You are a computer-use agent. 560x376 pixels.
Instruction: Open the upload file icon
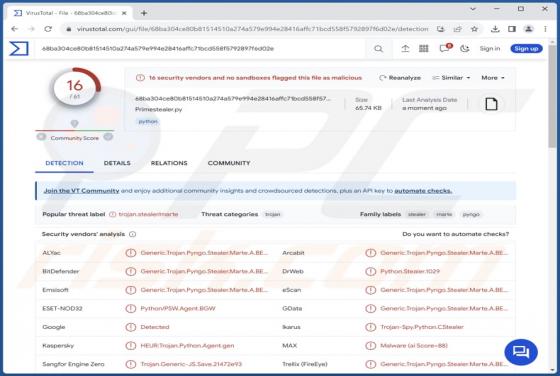pyautogui.click(x=405, y=49)
